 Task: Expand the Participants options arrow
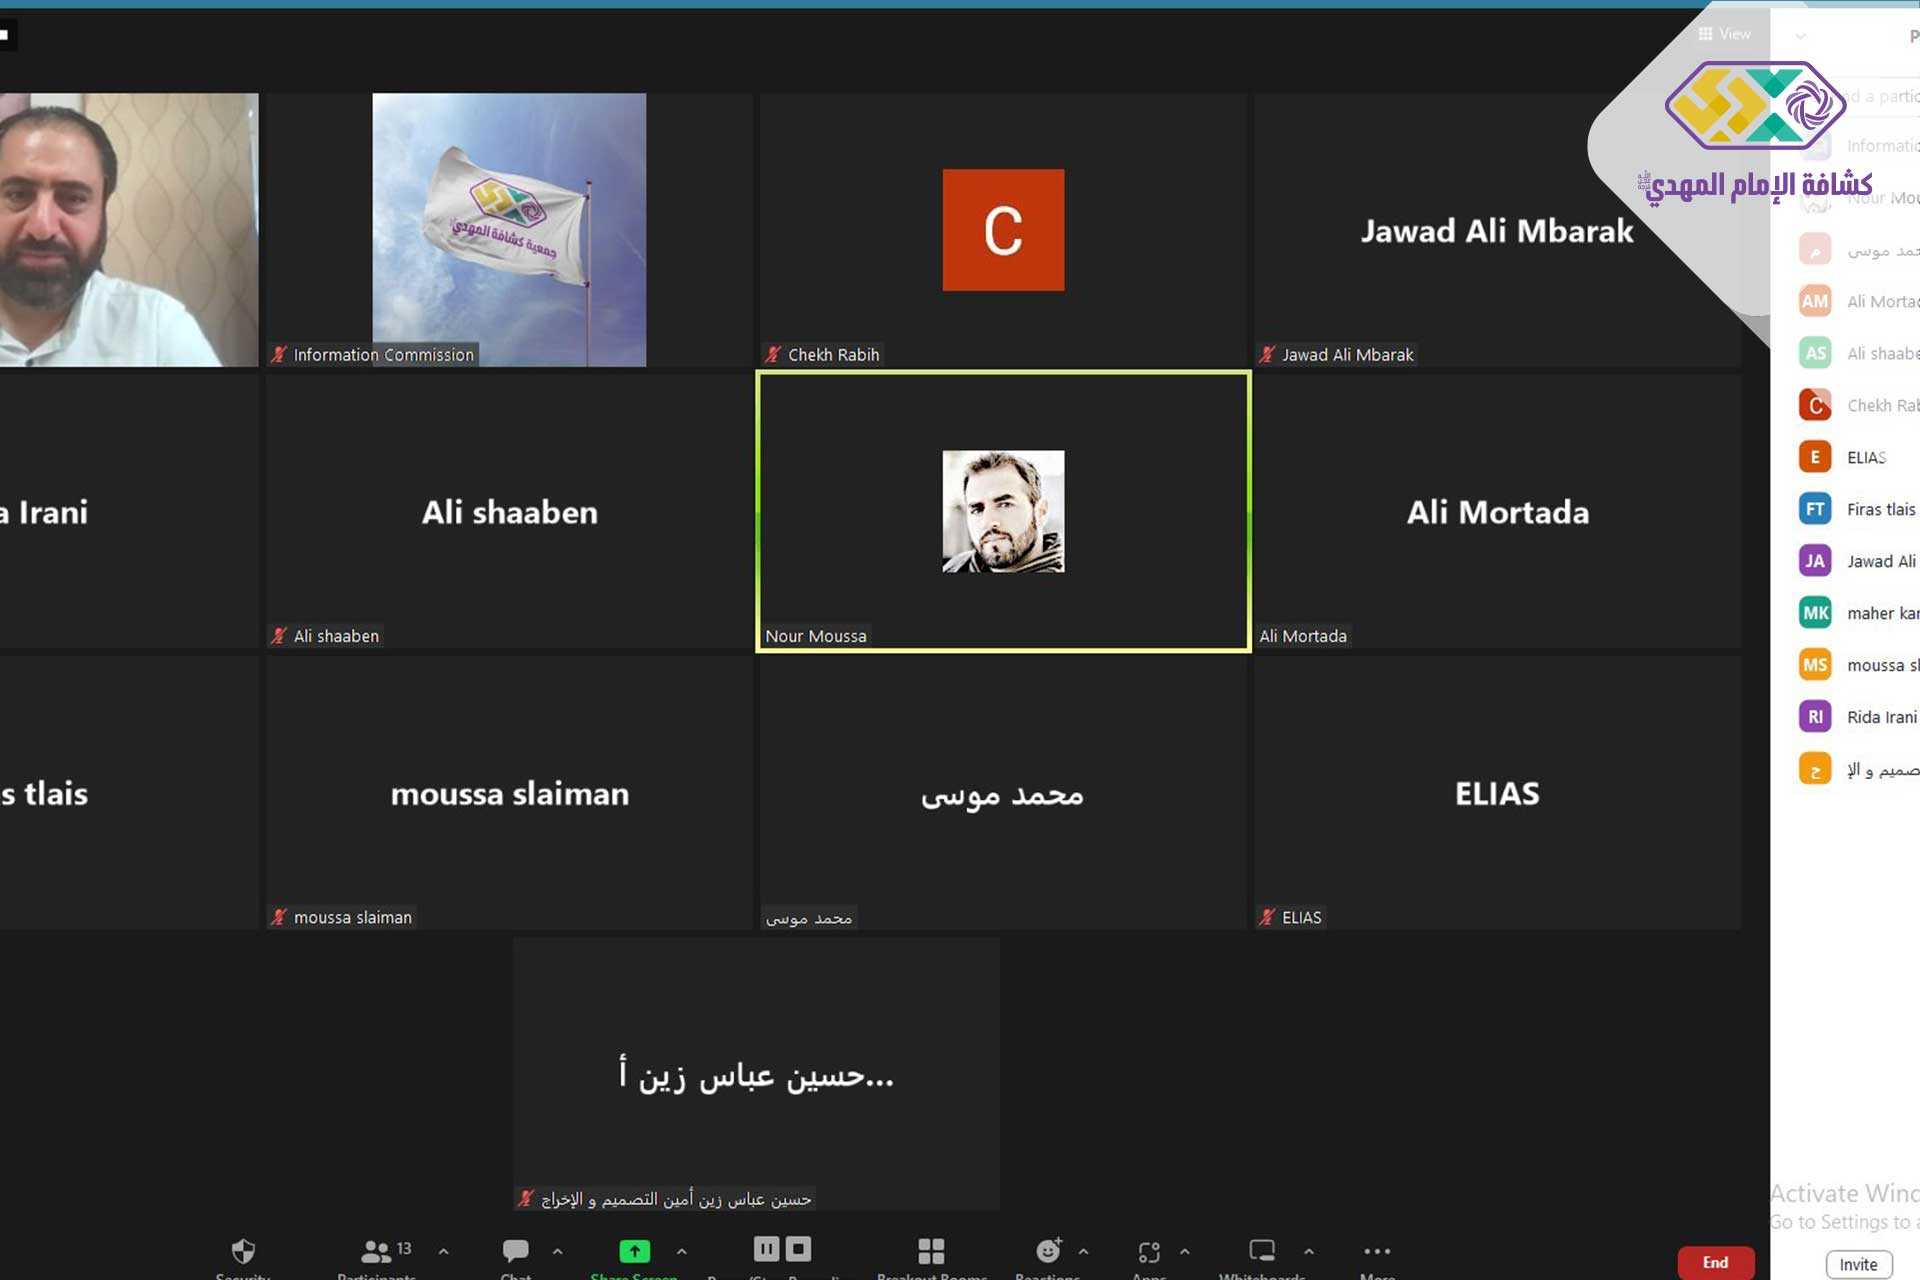coord(443,1251)
